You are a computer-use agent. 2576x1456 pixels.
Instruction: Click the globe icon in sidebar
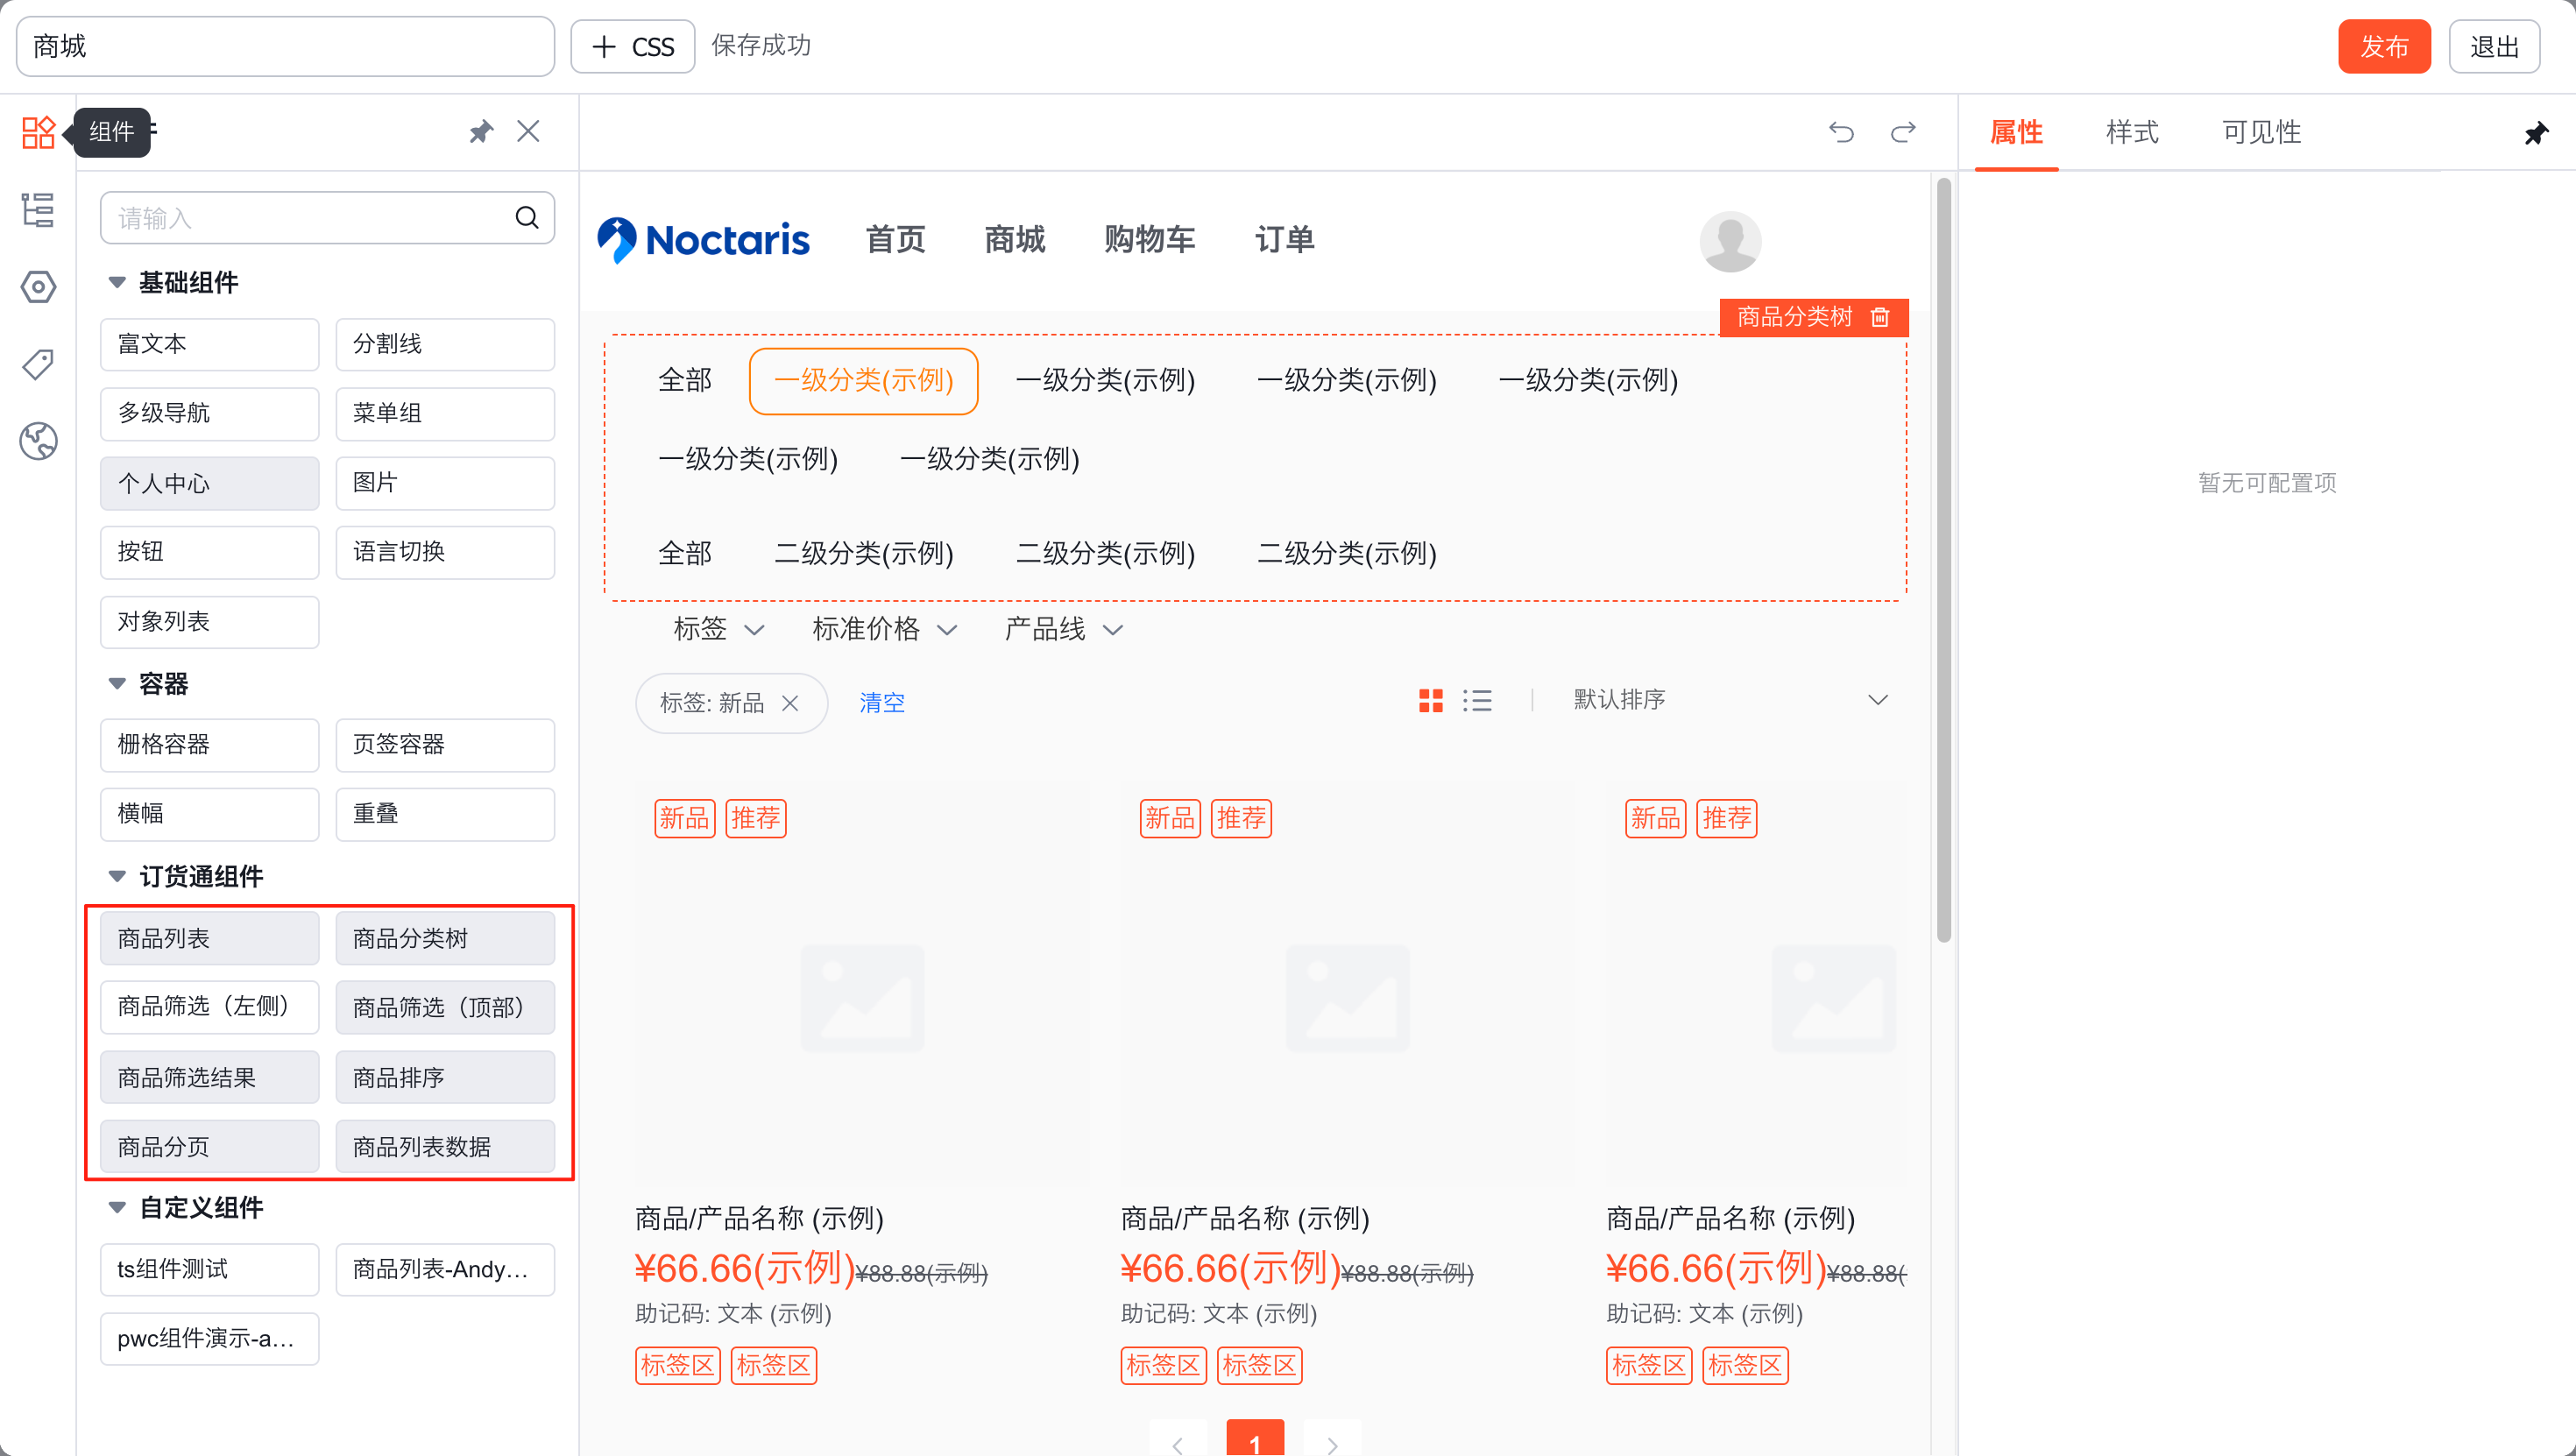[x=38, y=441]
